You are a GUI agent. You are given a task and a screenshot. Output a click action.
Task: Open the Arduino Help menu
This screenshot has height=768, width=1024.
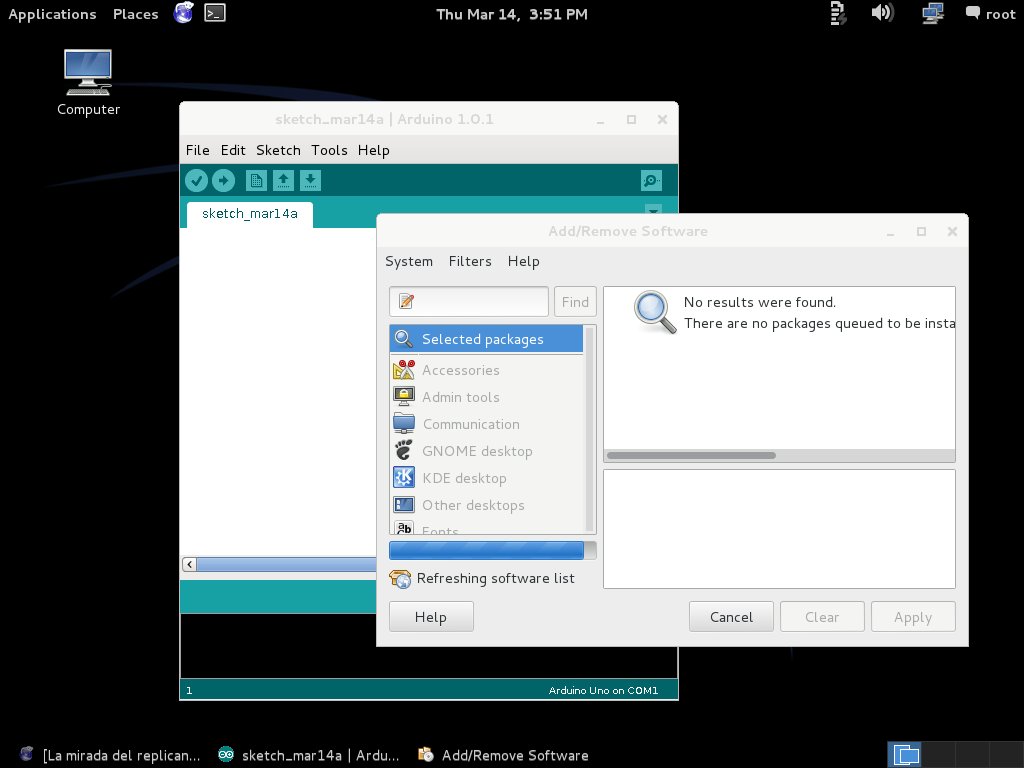tap(374, 150)
